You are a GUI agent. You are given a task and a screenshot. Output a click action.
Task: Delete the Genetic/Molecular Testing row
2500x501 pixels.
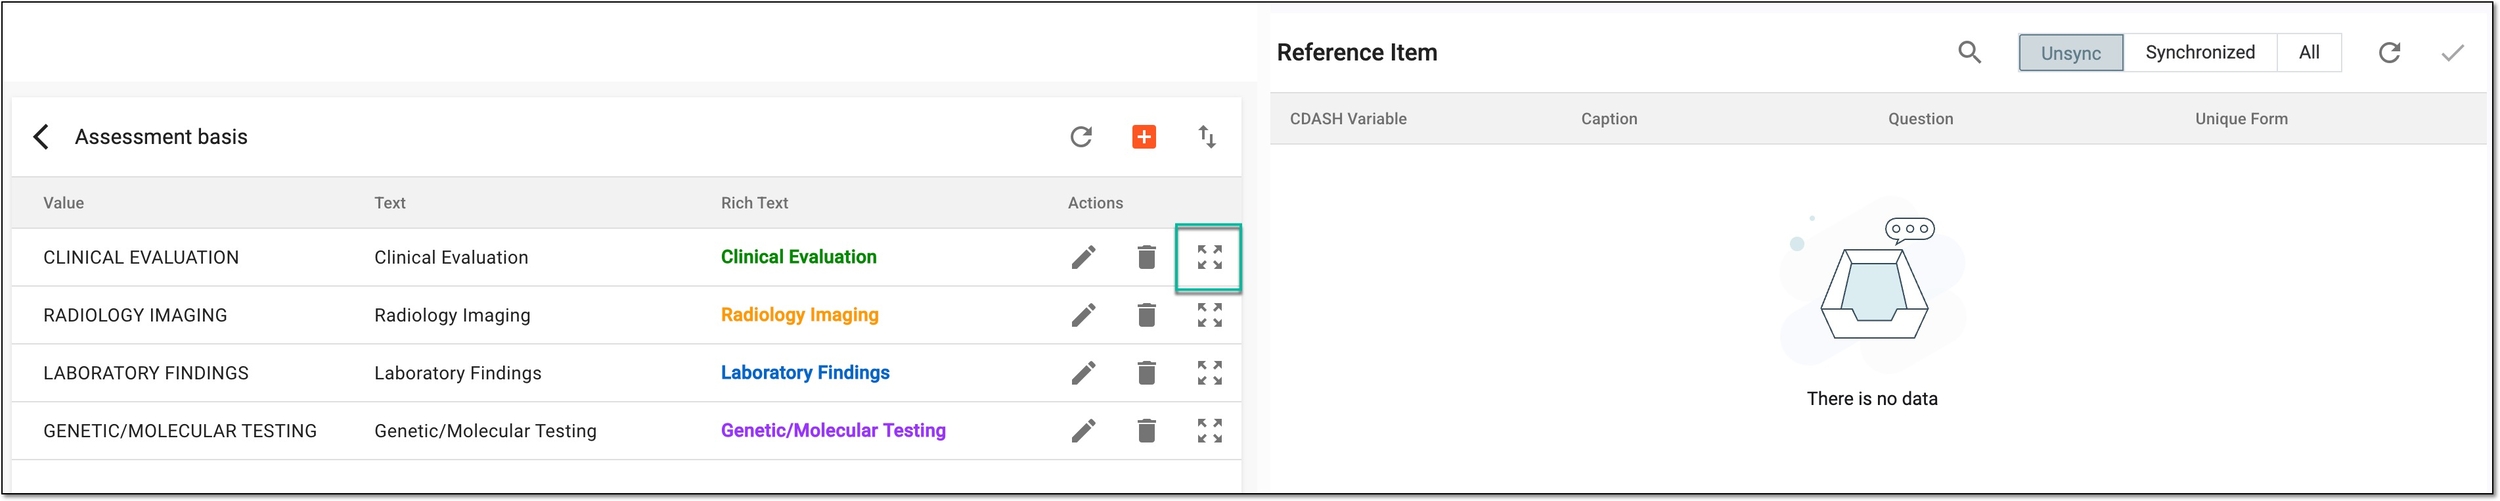(x=1146, y=431)
